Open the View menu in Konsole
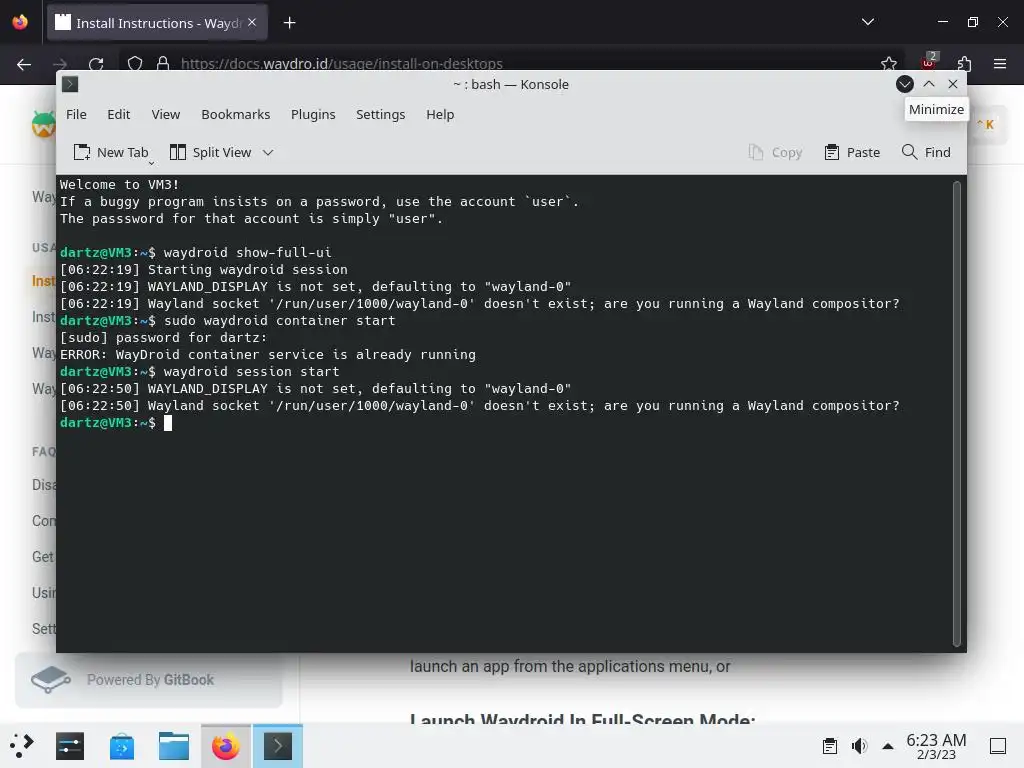Screen dimensions: 1024x768 (x=165, y=114)
